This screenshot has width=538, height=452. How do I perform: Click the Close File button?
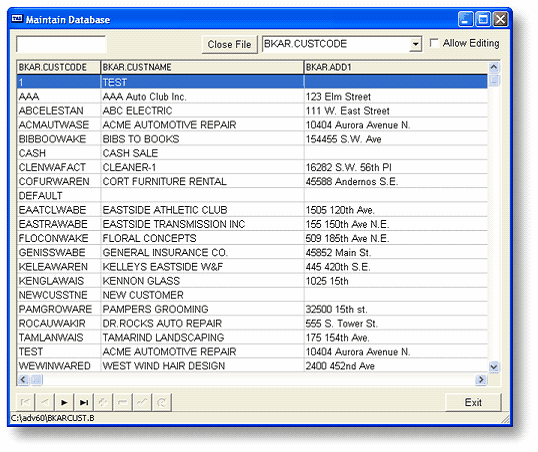(x=229, y=45)
